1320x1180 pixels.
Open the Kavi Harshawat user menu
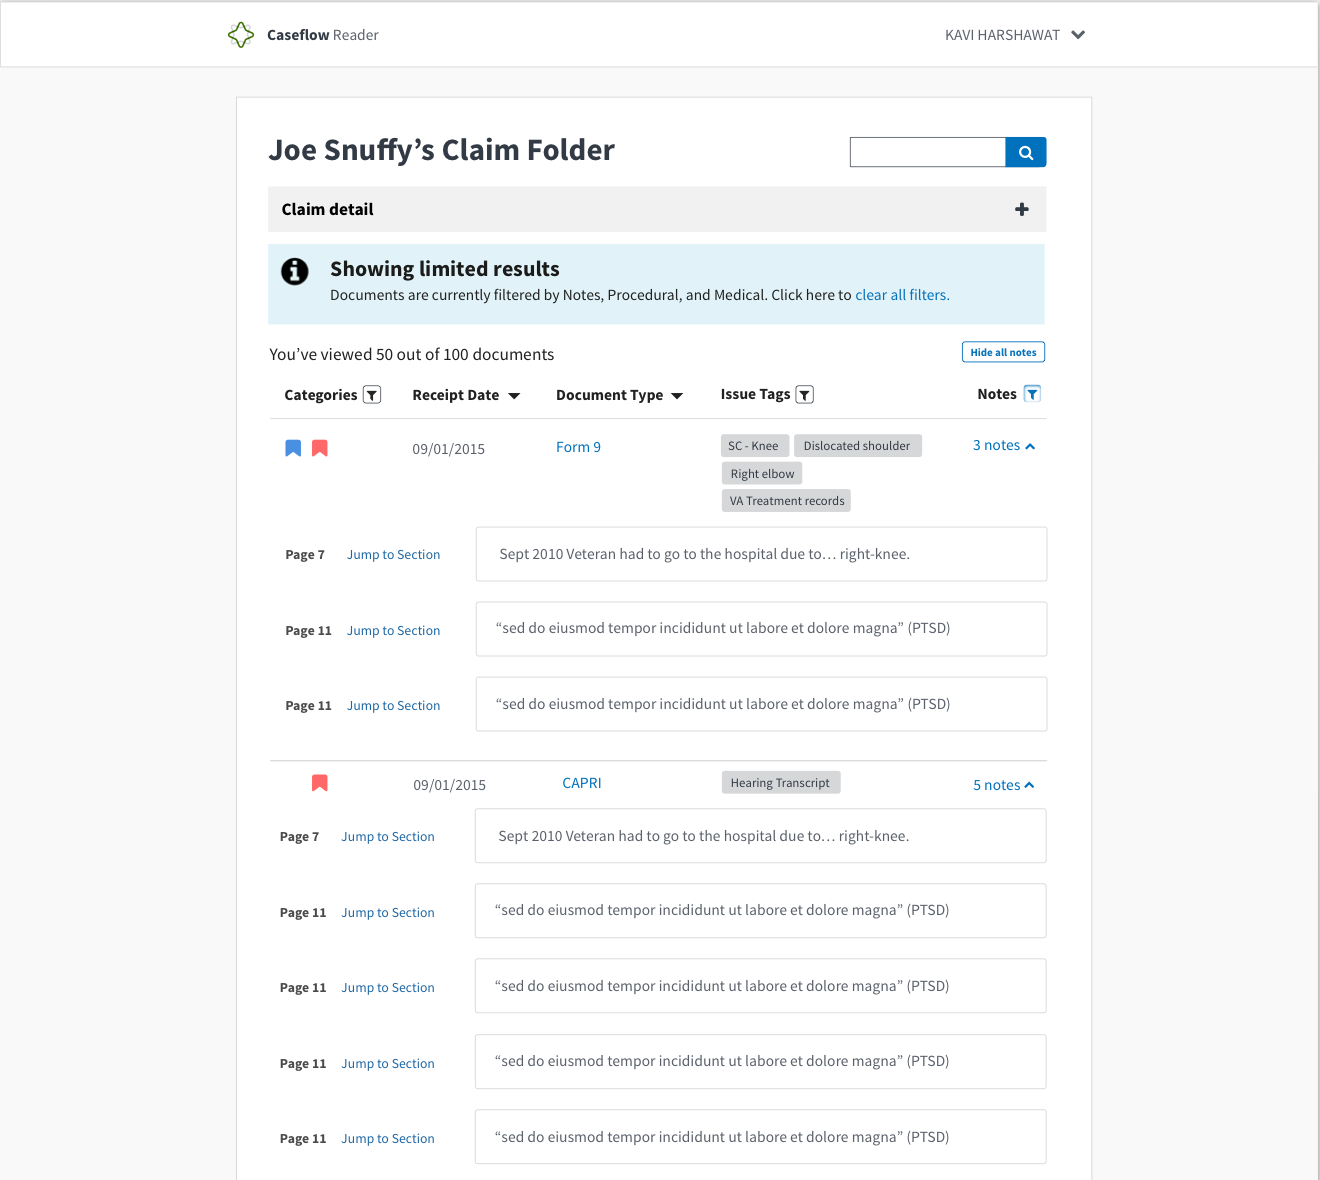tap(1015, 35)
